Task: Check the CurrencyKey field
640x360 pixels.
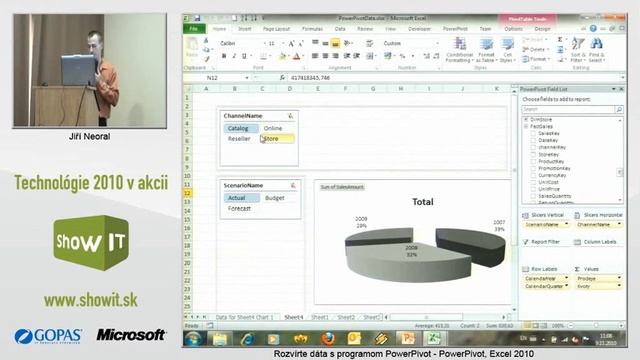Action: point(533,175)
